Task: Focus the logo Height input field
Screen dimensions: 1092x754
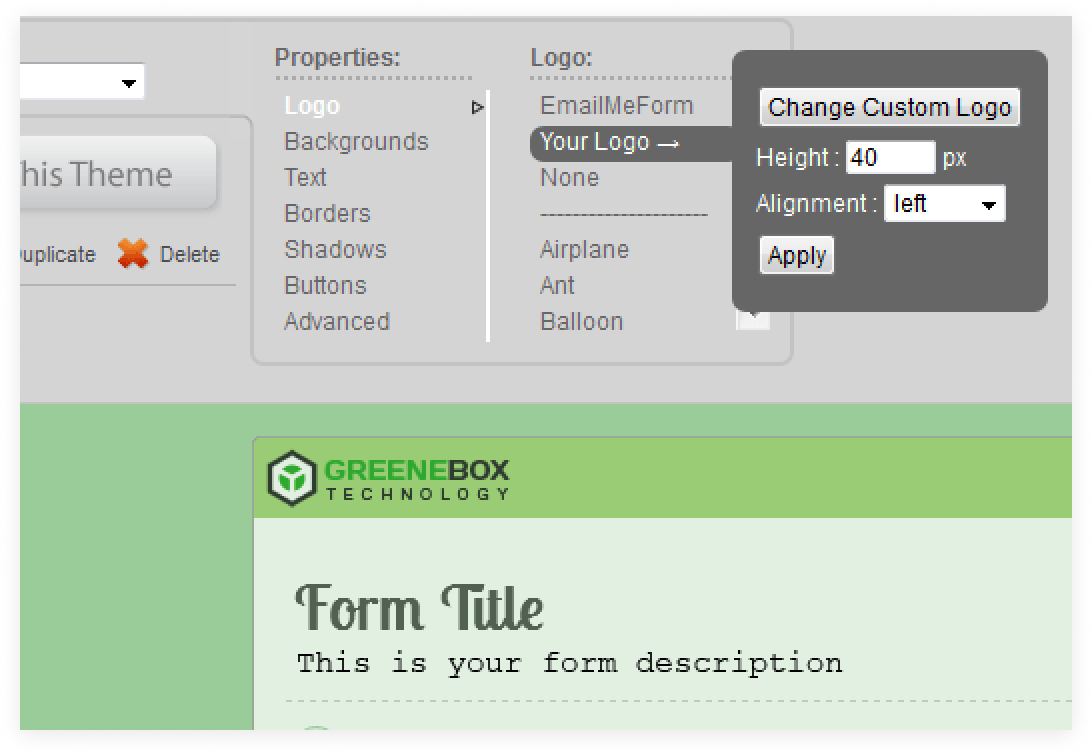Action: coord(891,157)
